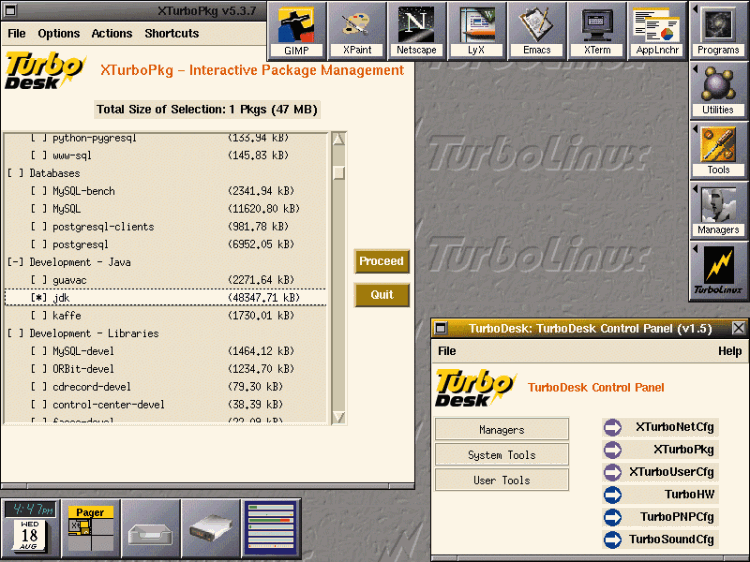Click the package list vertical scrollbar
Viewport: 750px width, 562px height.
[x=338, y=280]
